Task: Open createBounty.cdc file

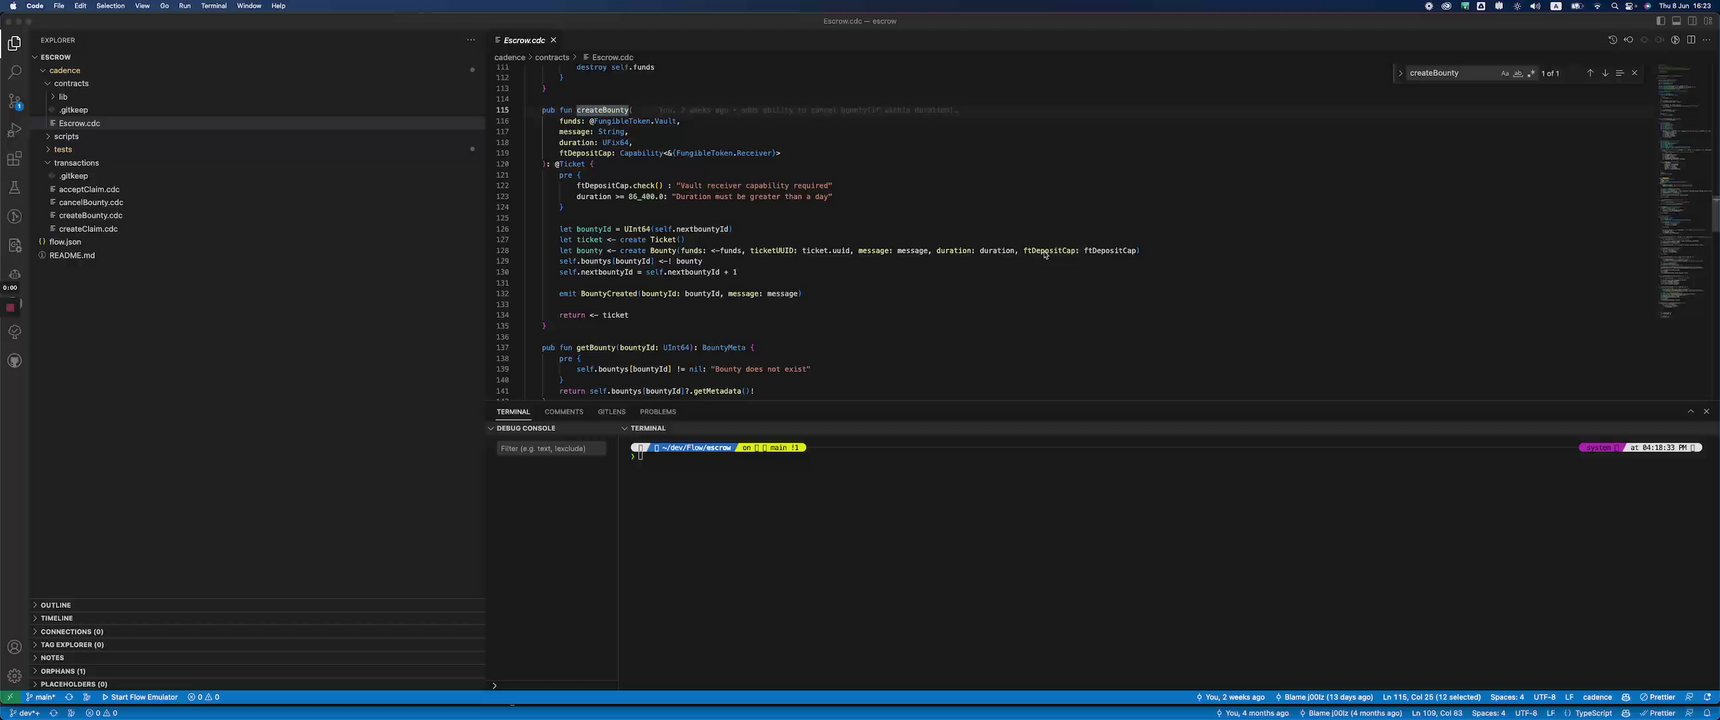Action: click(90, 215)
